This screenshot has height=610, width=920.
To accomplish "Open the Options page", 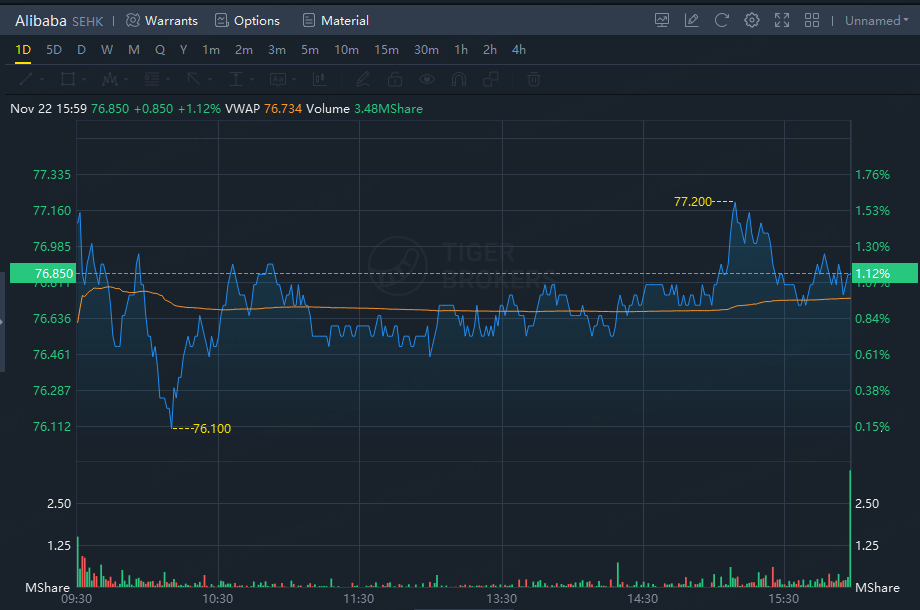I will coord(257,21).
